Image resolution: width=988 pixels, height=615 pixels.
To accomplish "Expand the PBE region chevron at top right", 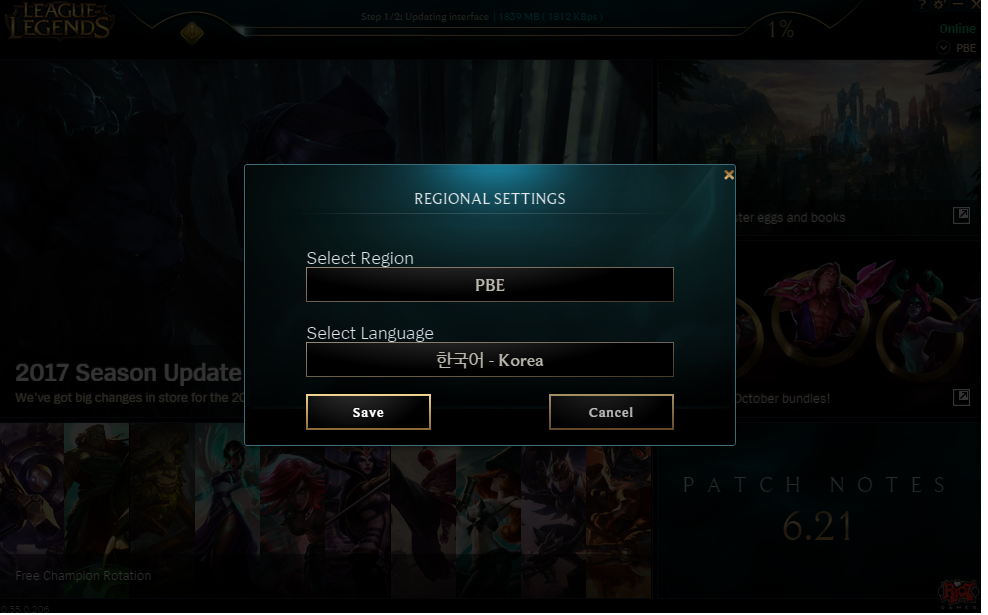I will pos(943,47).
